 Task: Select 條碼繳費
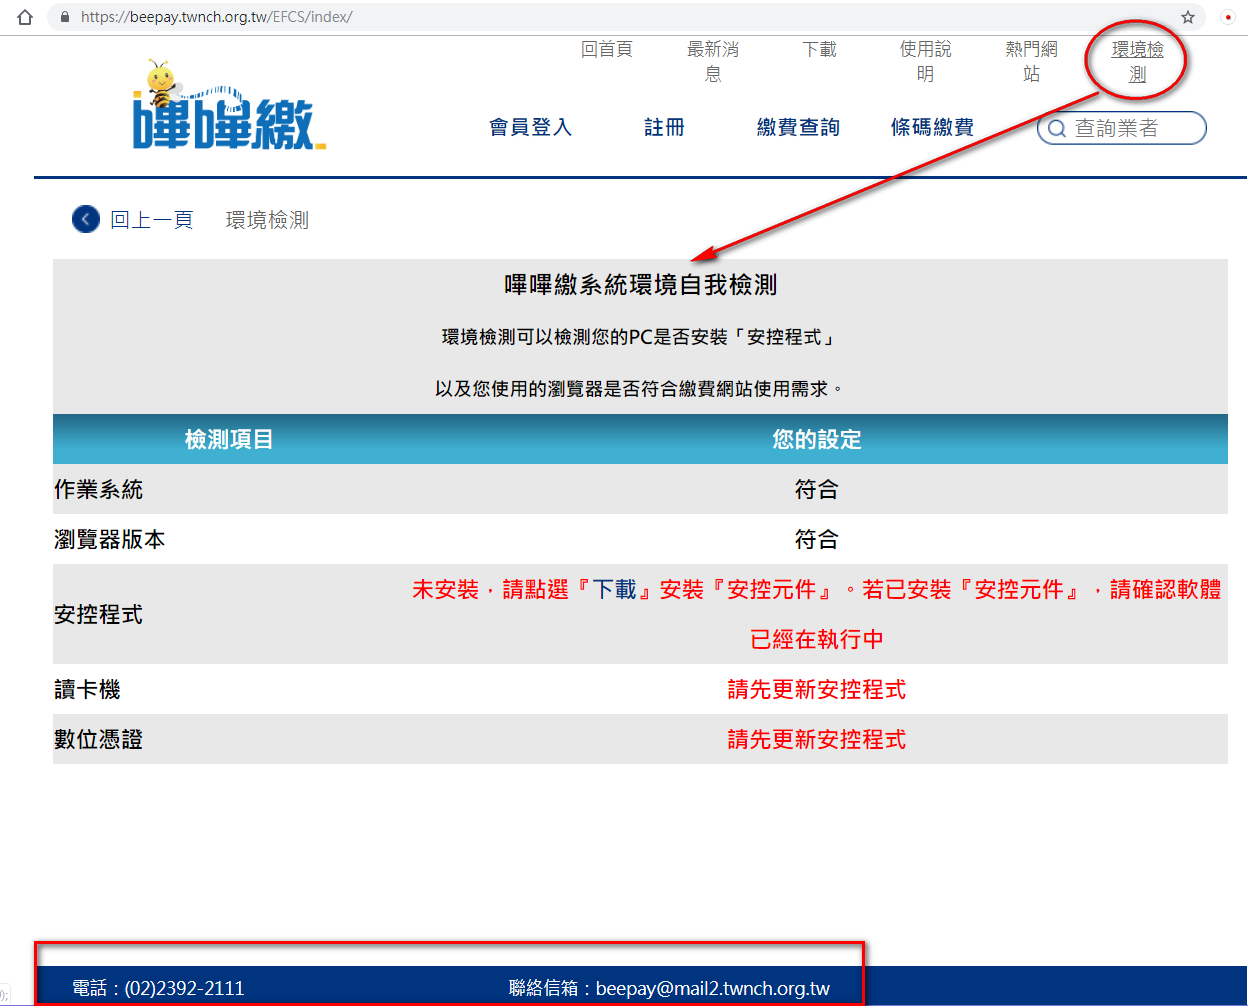click(932, 127)
